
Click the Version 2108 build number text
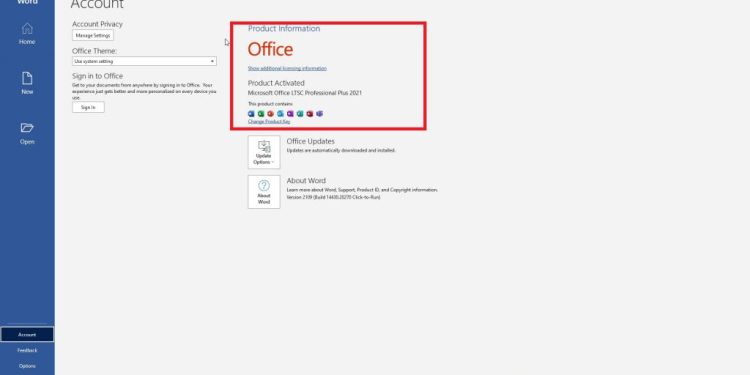(333, 197)
